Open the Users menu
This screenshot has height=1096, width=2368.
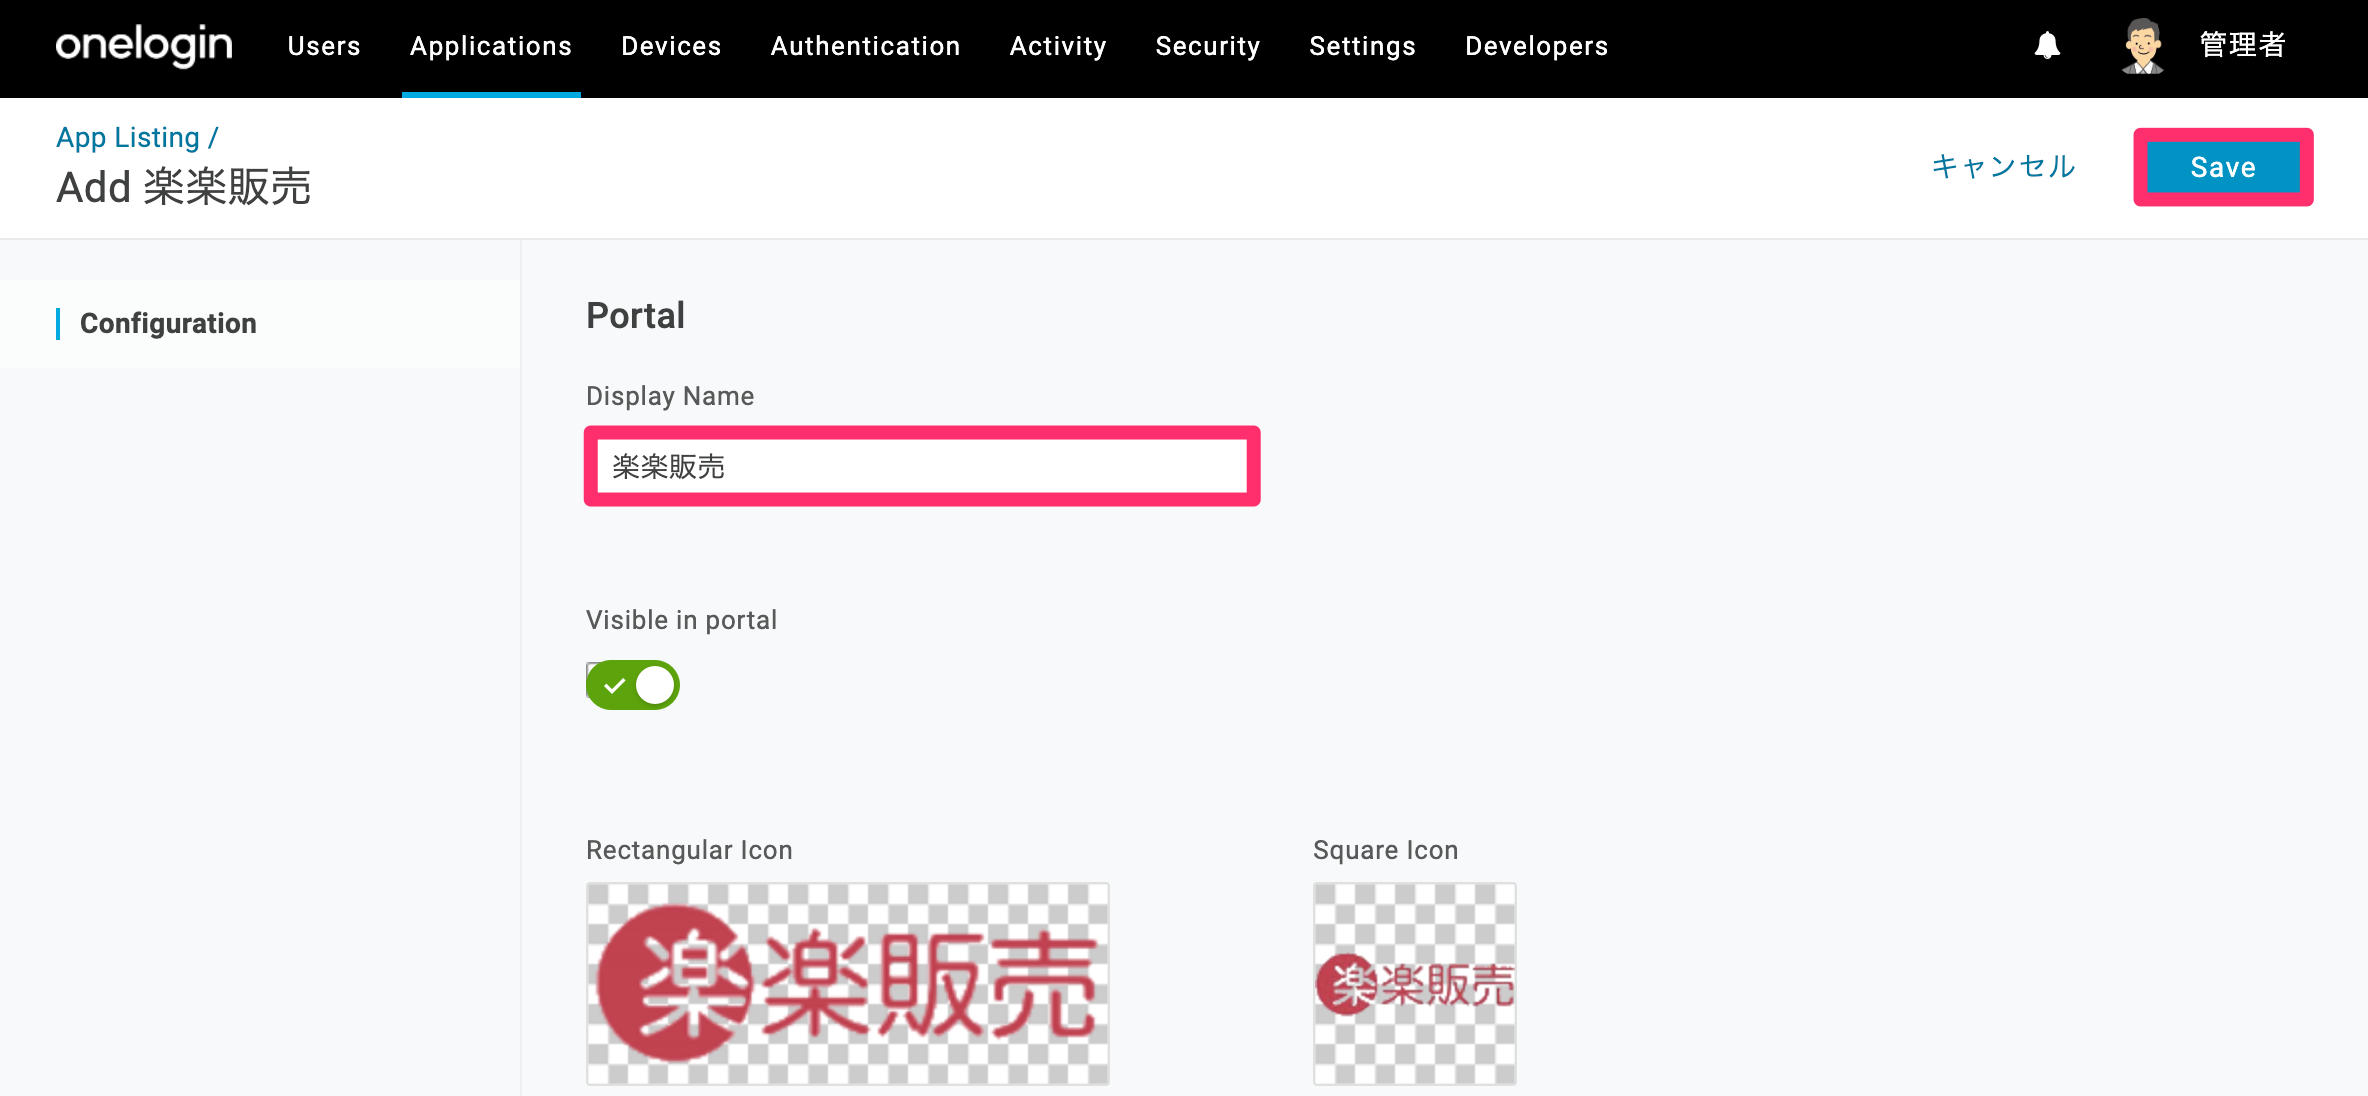coord(324,46)
